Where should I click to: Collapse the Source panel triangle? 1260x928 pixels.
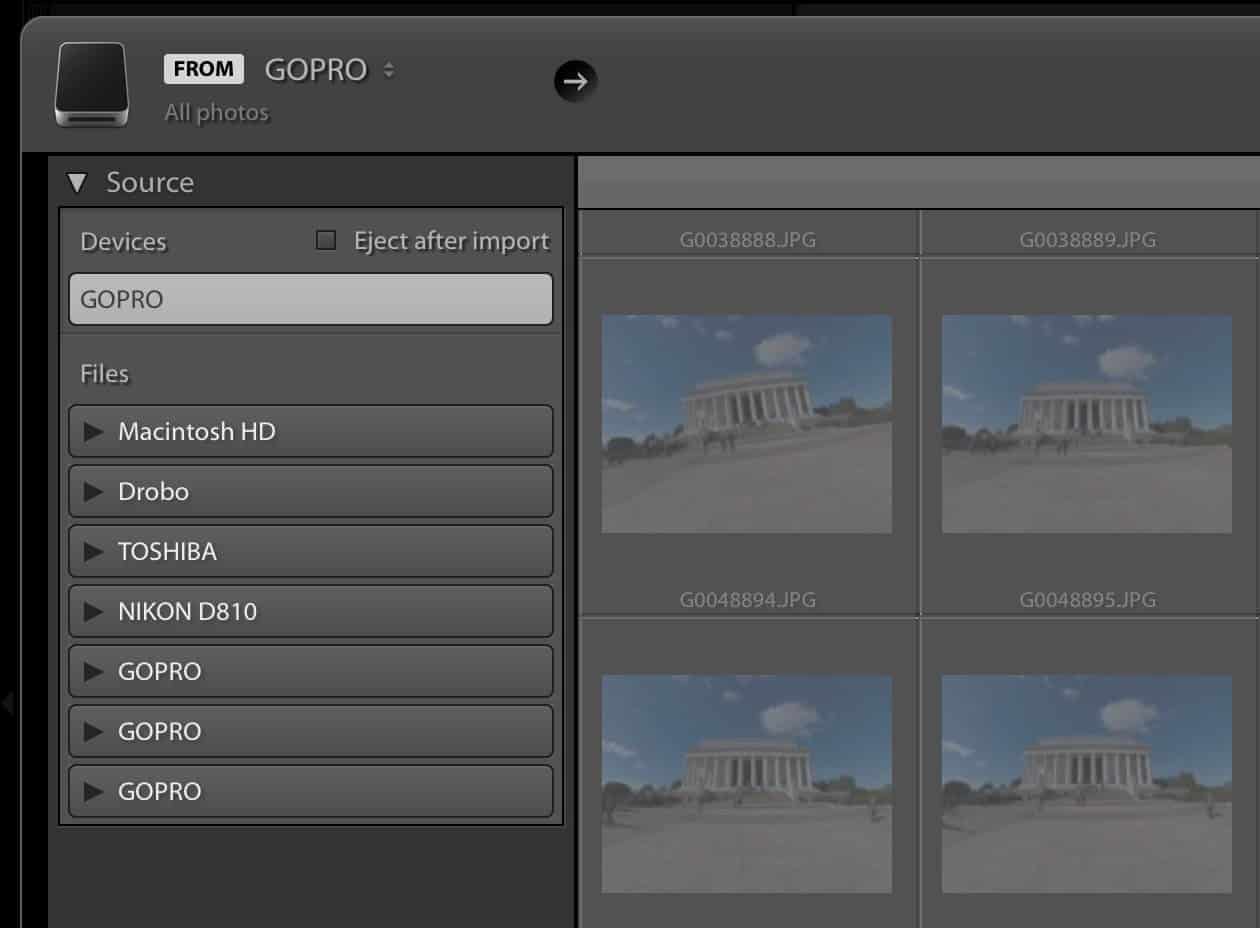point(77,183)
